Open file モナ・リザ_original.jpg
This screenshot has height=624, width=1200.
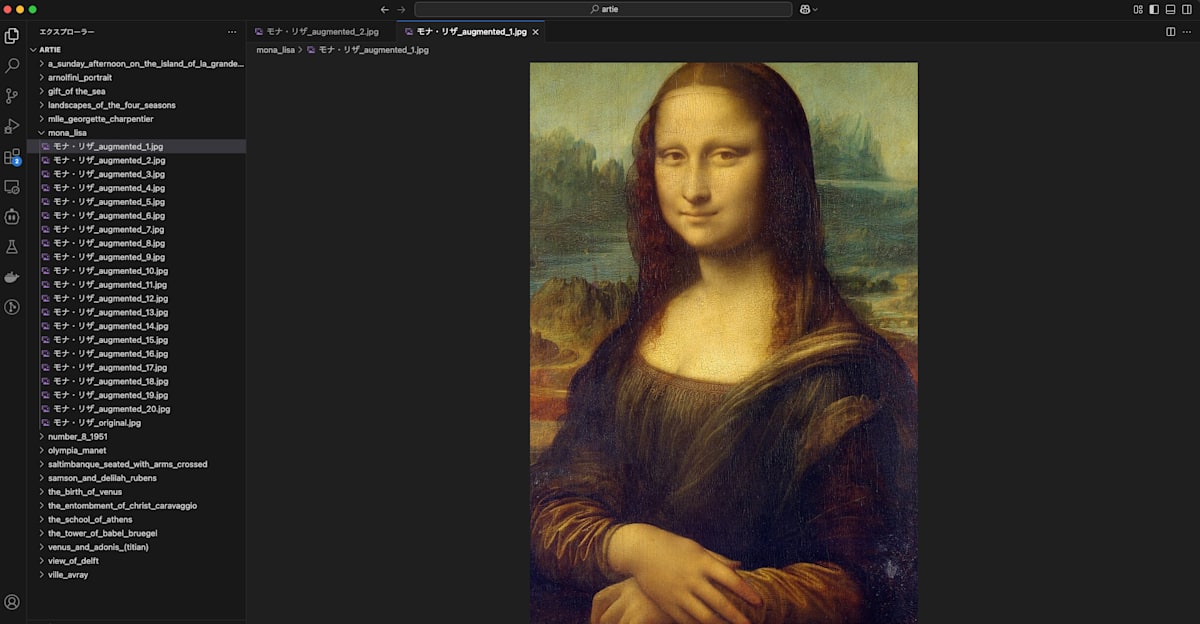pos(136,423)
